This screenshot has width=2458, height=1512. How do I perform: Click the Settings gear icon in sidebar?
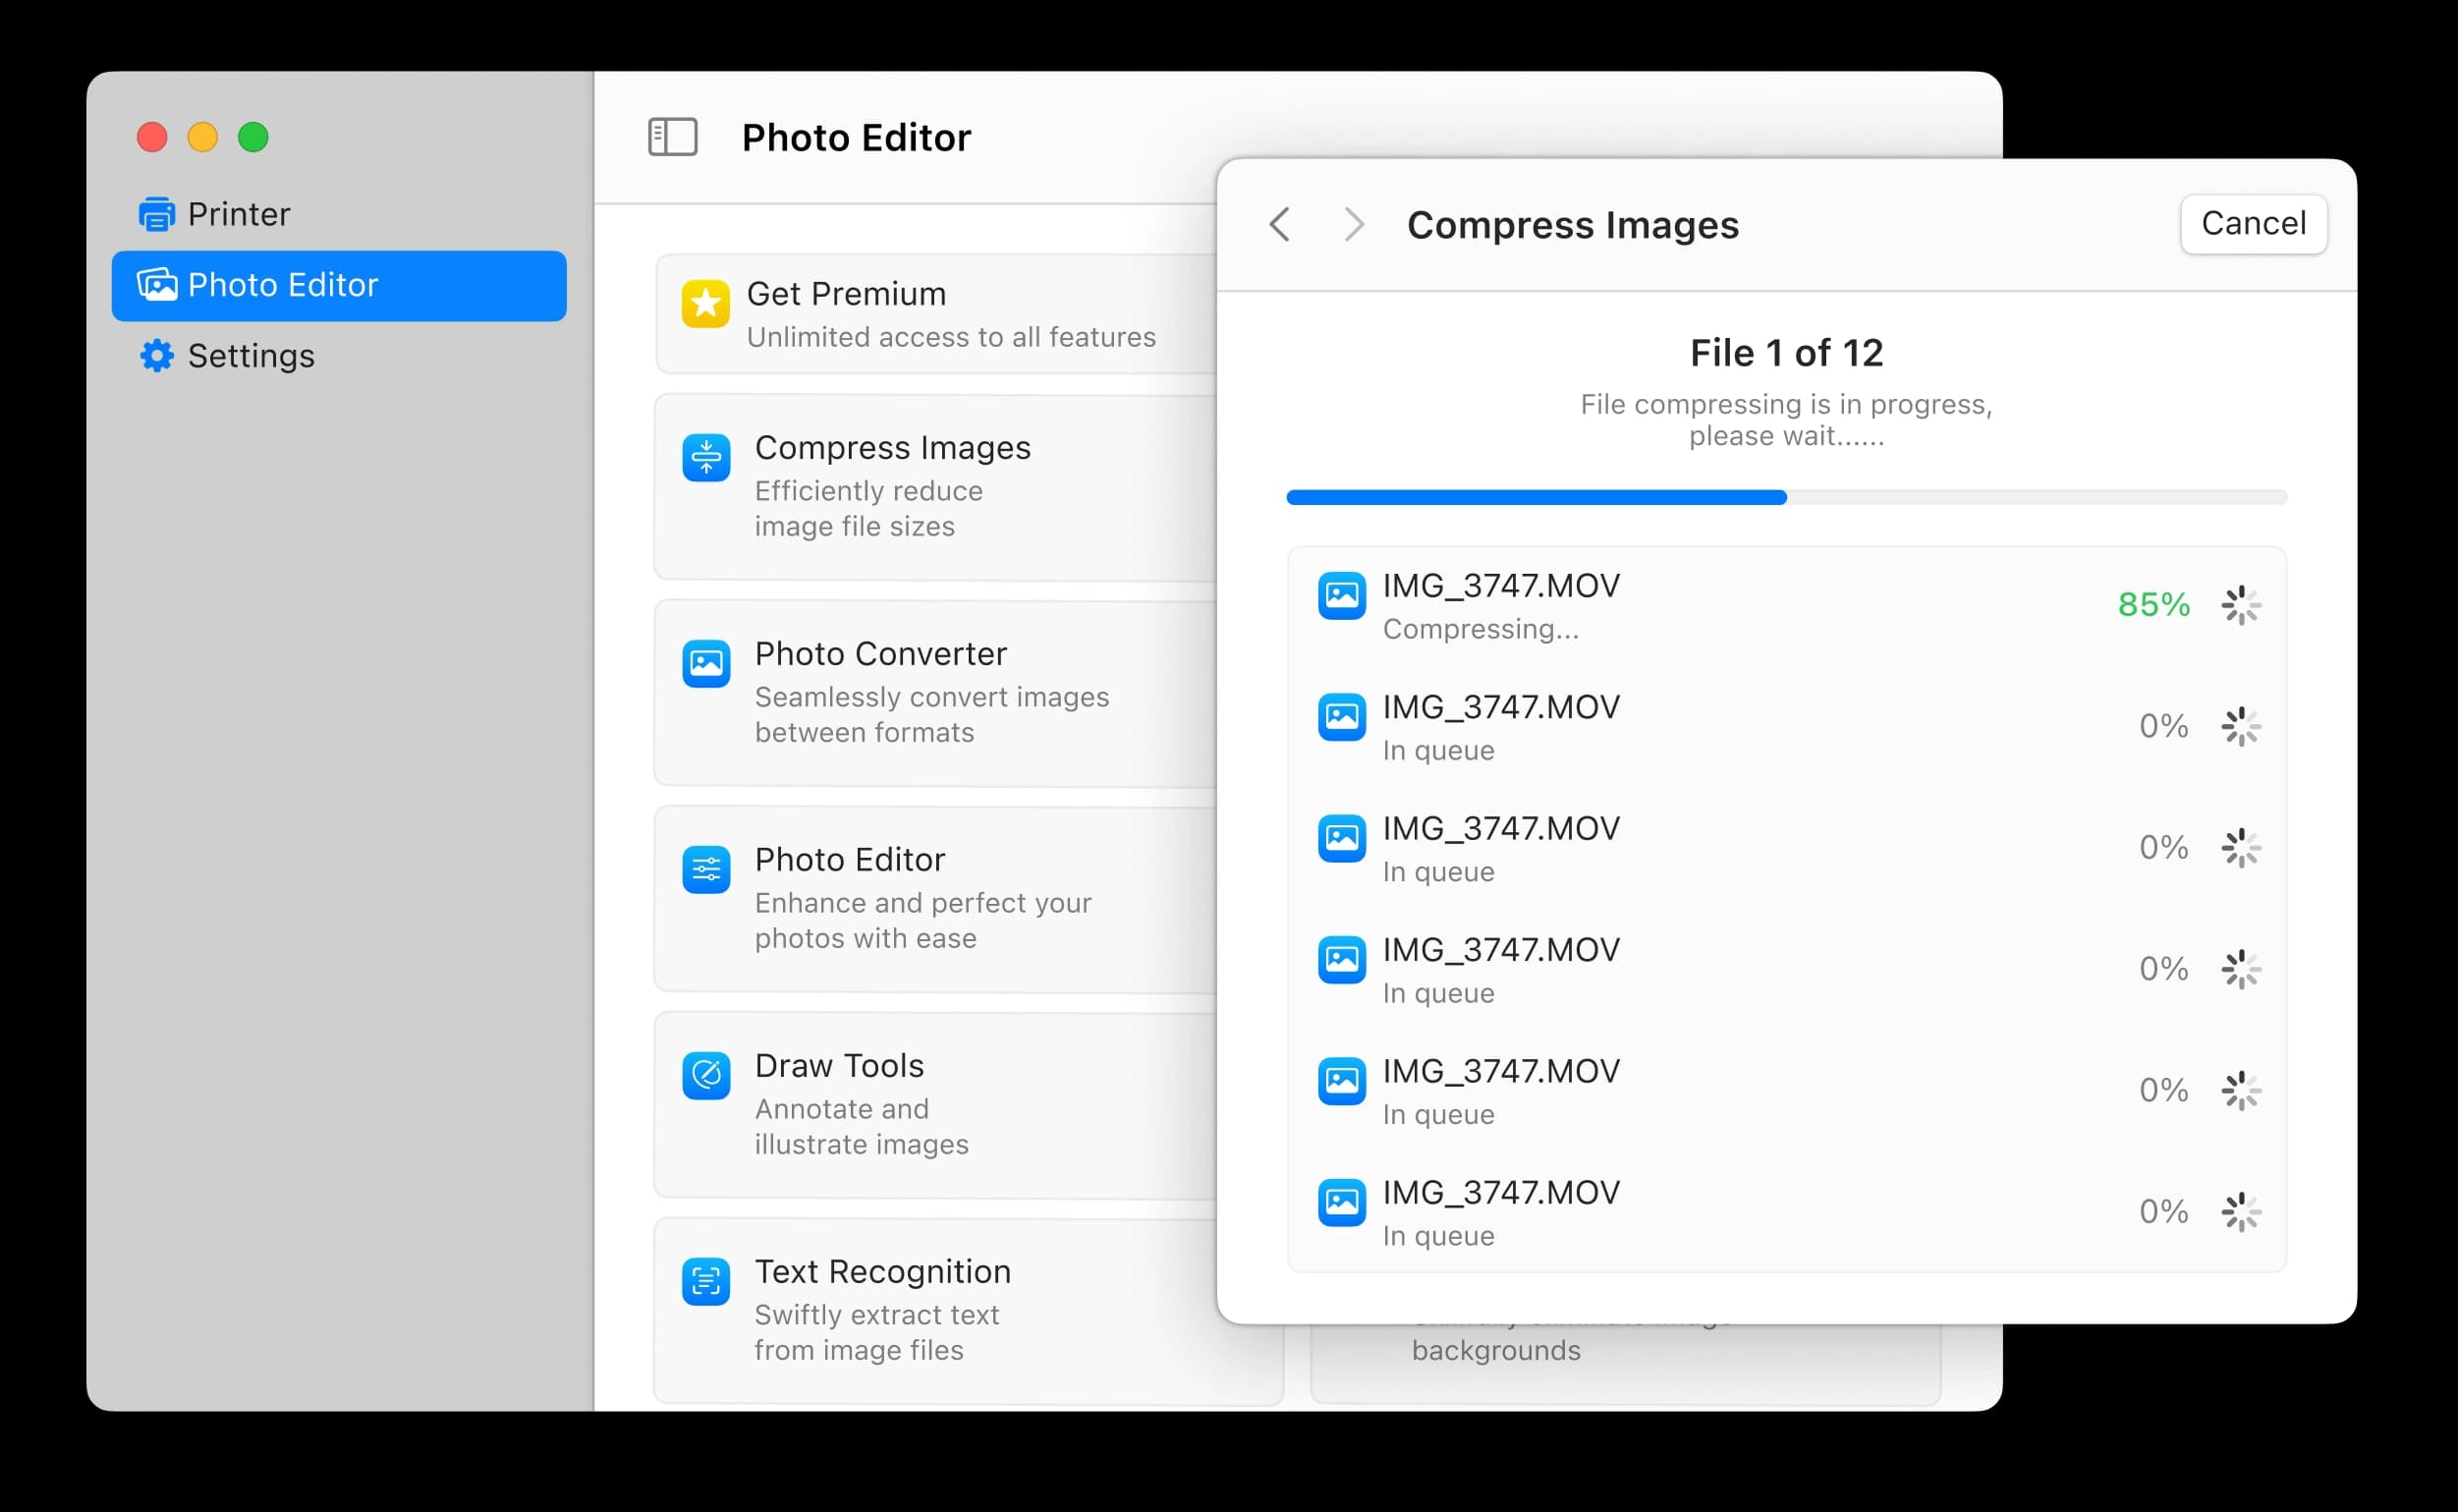(x=156, y=356)
